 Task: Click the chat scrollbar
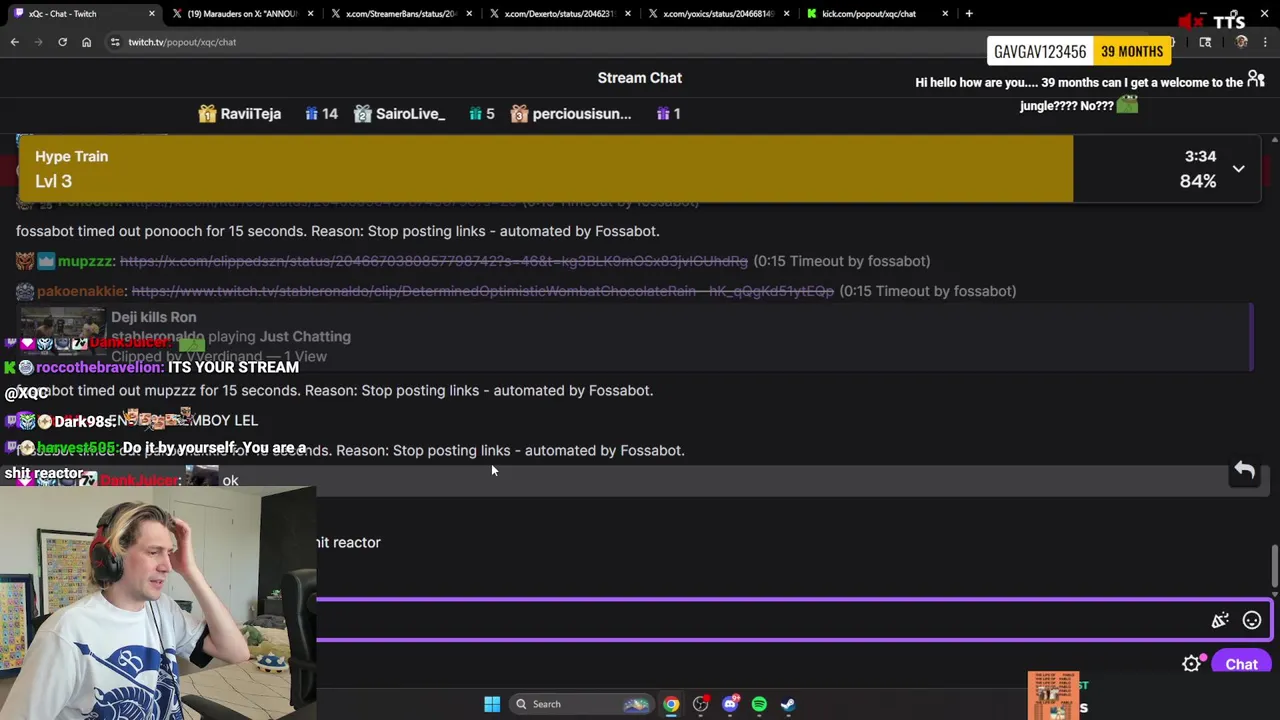click(x=1274, y=567)
